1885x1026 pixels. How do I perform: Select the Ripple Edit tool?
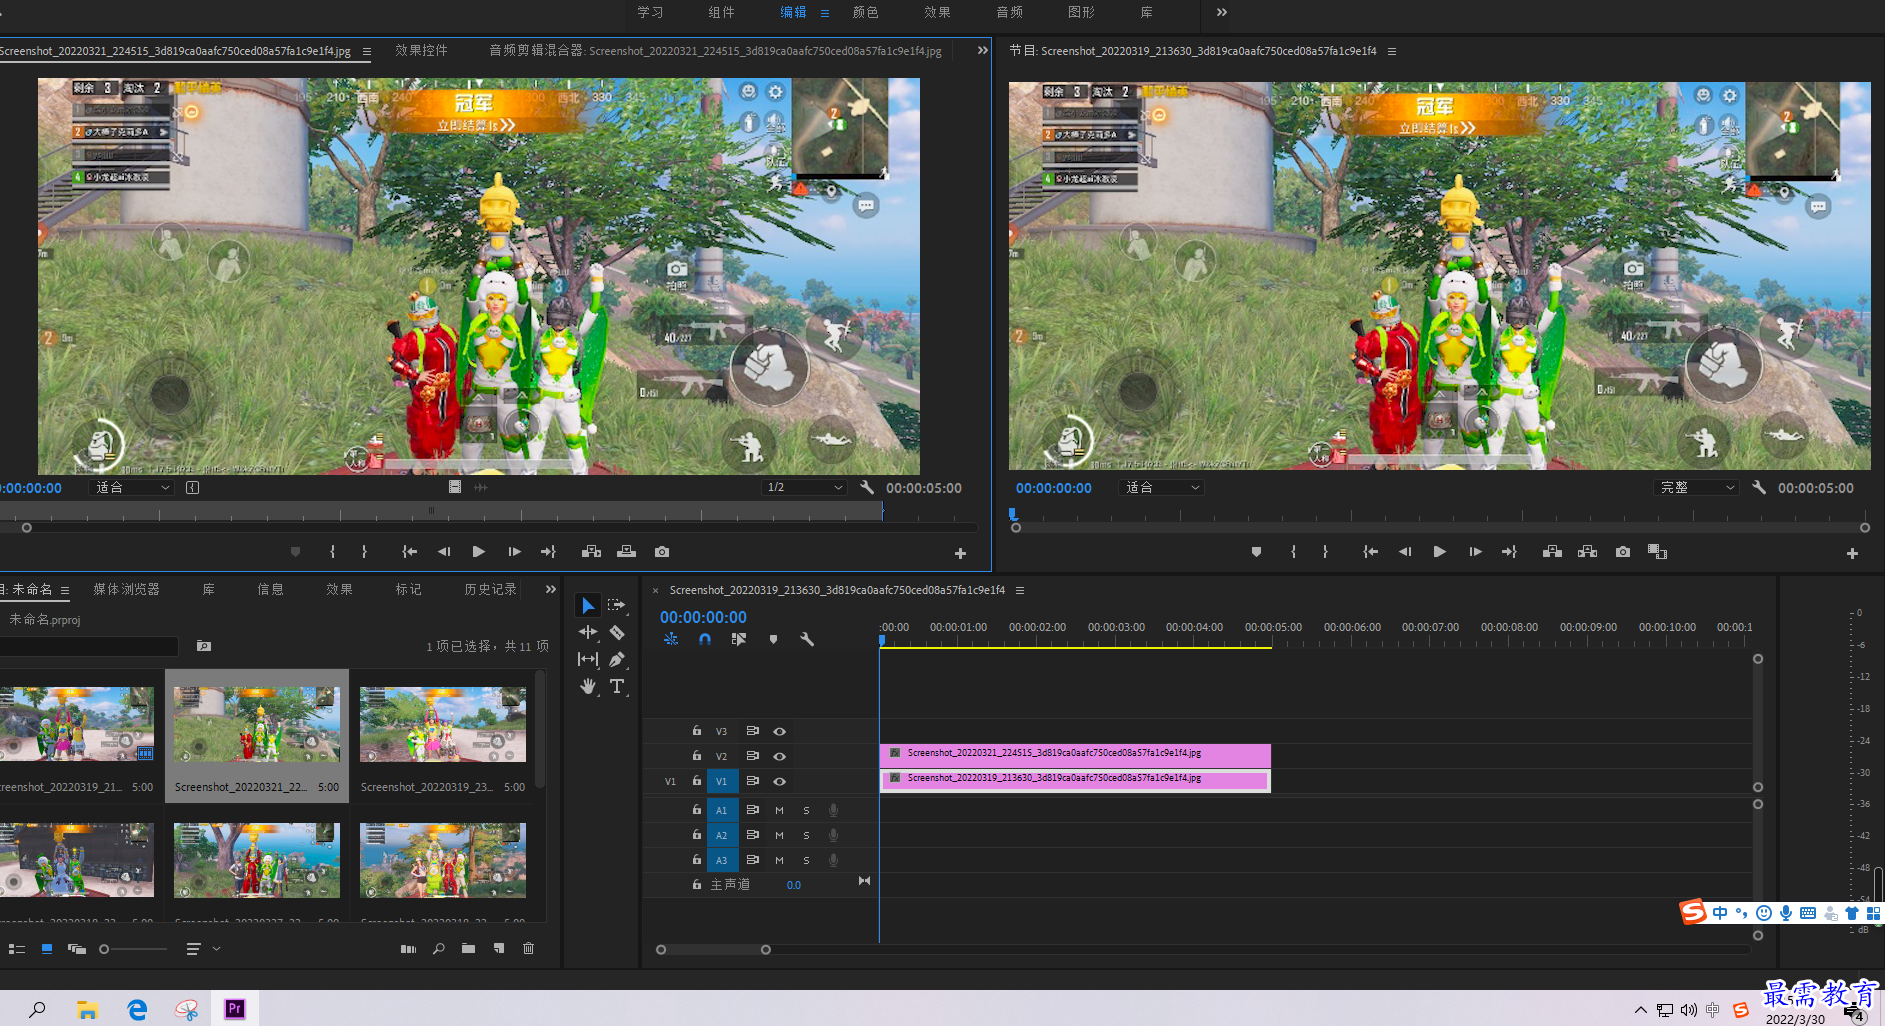click(x=588, y=632)
